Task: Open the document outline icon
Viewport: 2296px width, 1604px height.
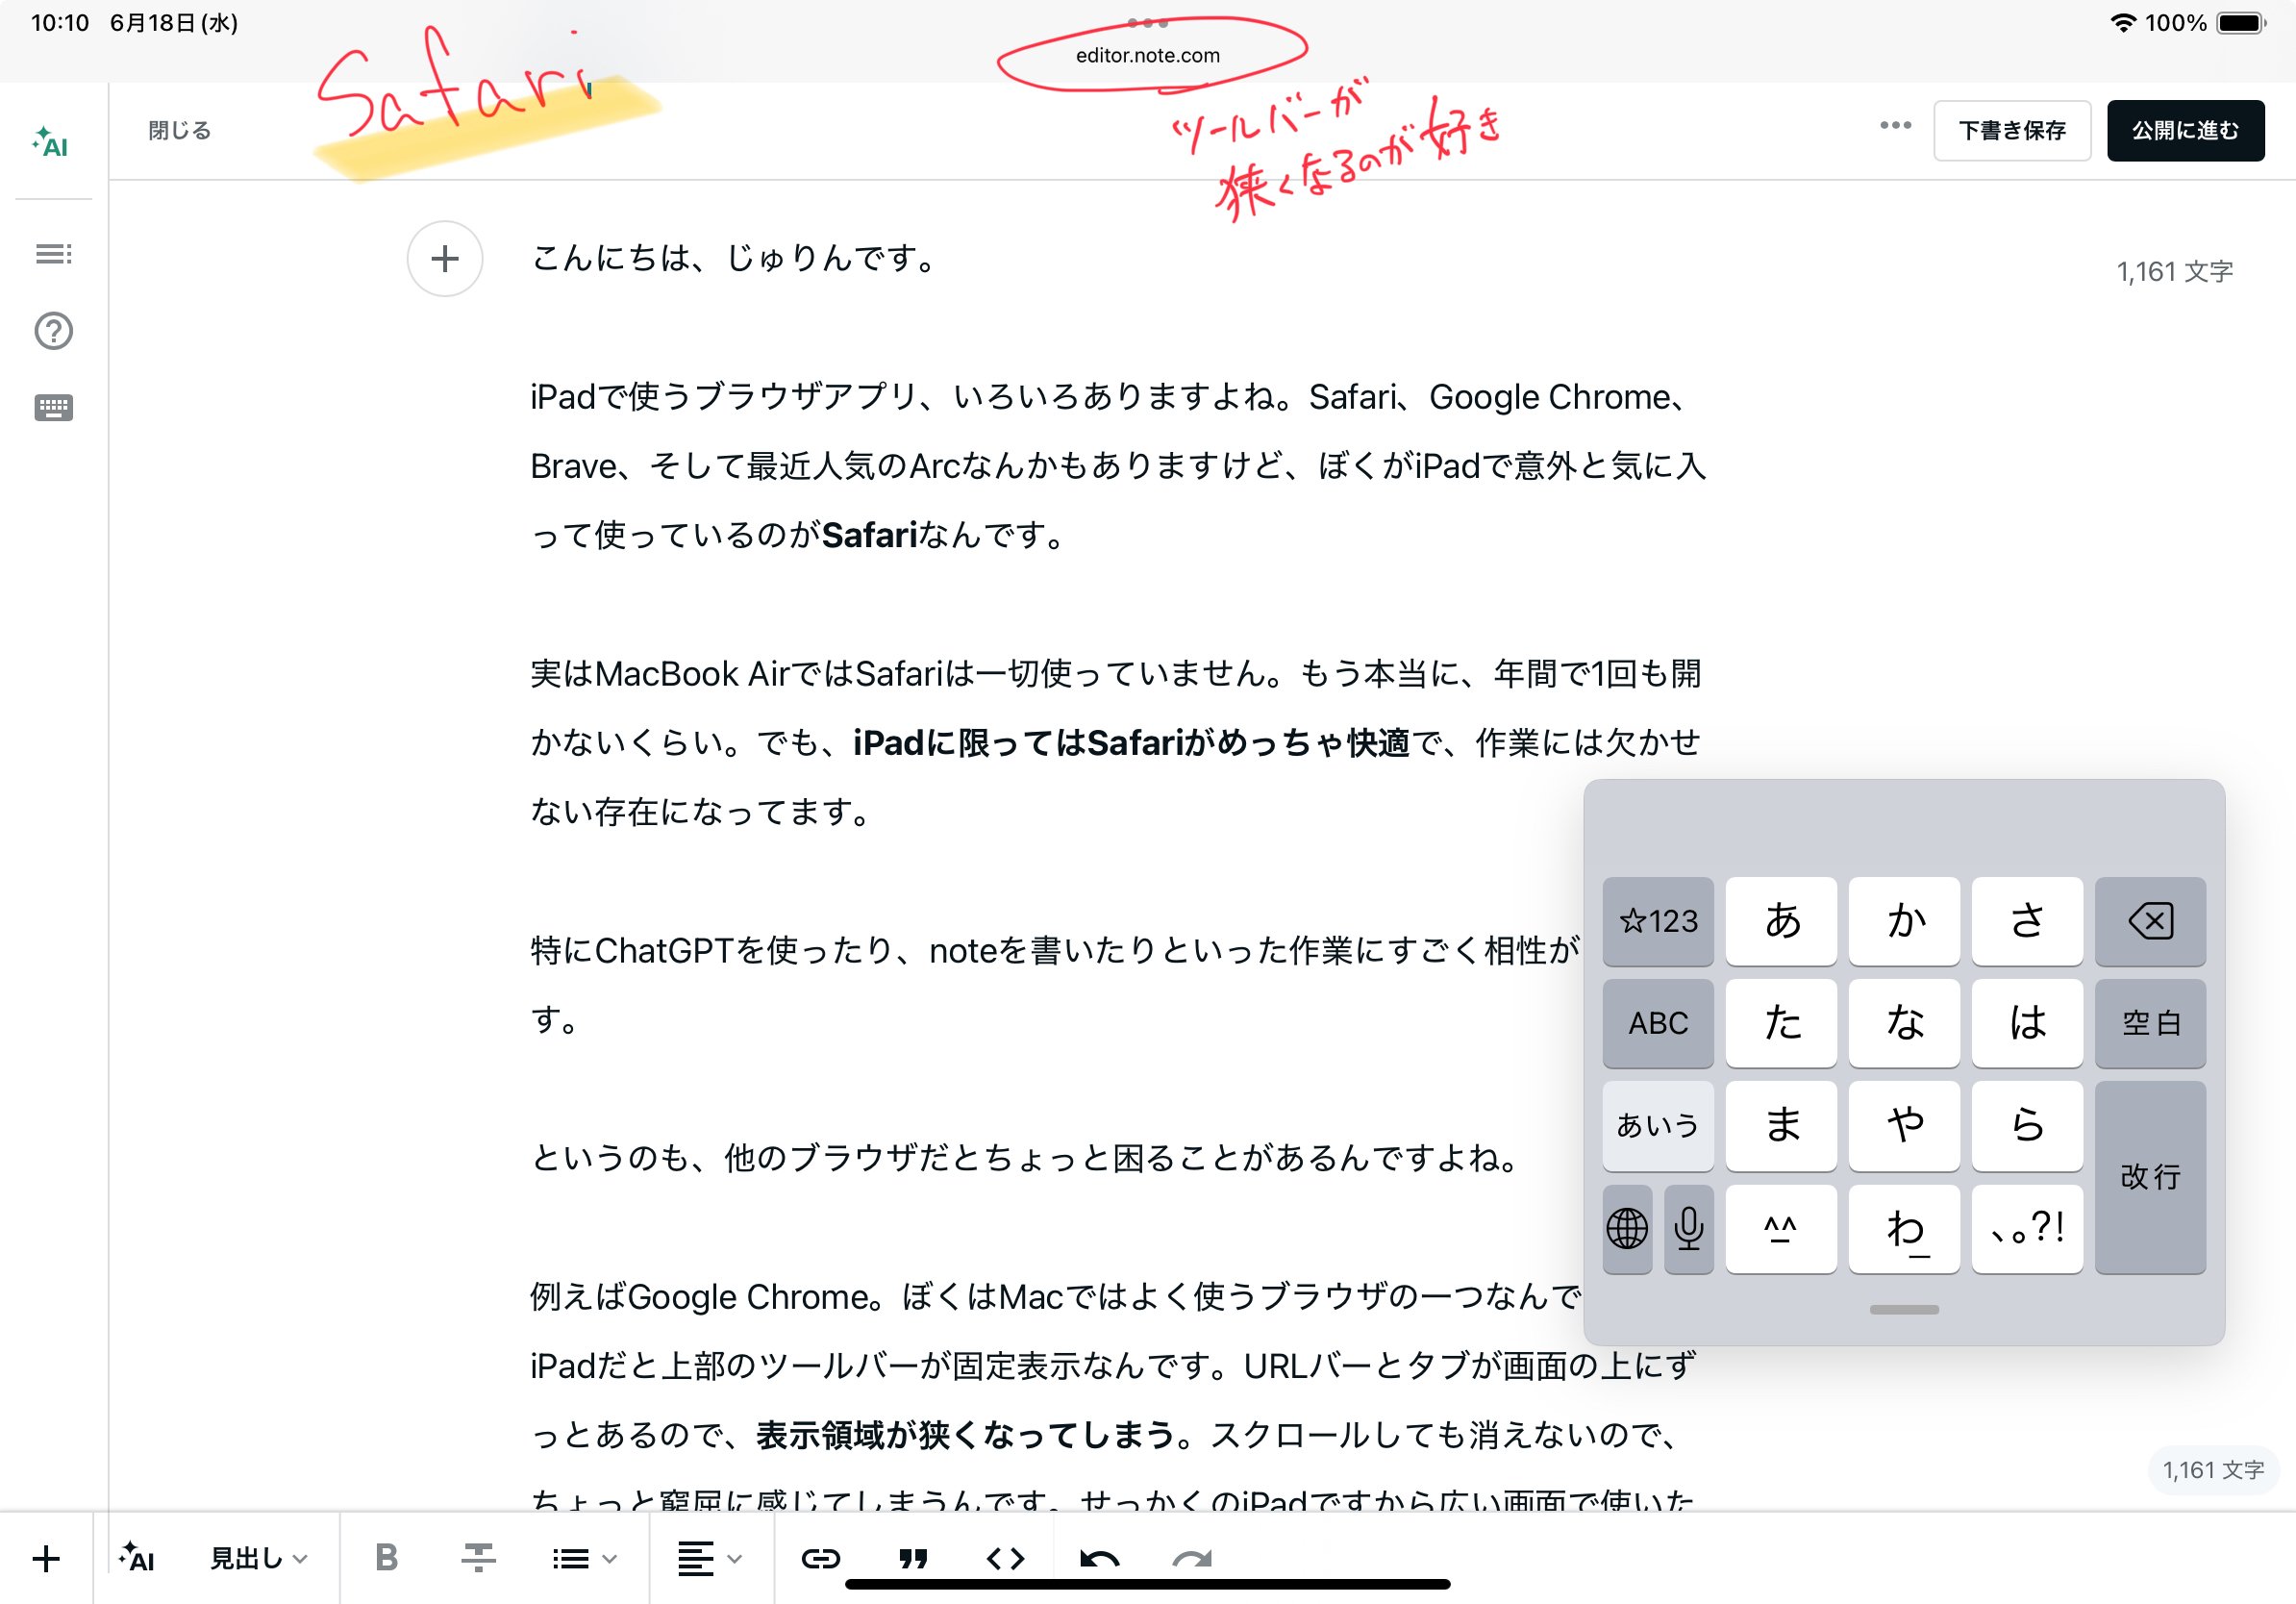Action: [x=52, y=253]
